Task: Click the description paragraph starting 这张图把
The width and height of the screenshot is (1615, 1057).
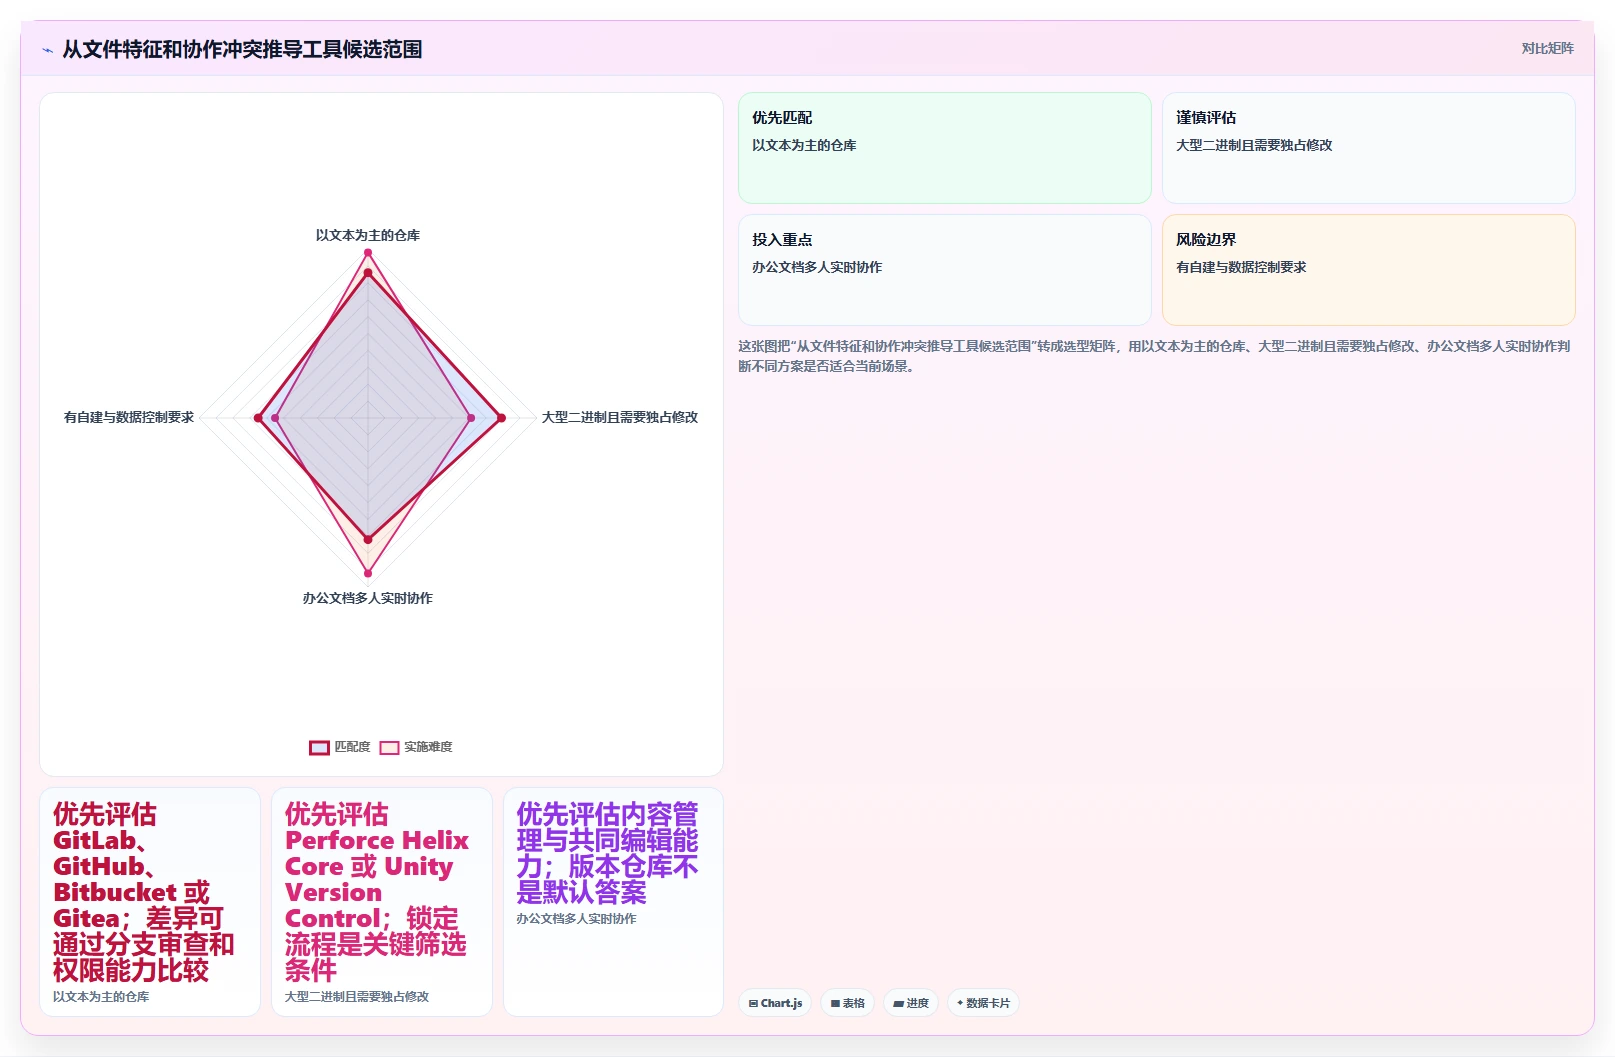Action: coord(1154,356)
